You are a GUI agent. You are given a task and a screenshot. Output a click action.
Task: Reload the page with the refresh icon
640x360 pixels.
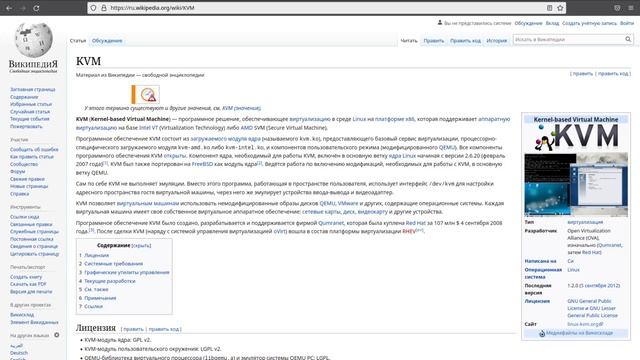[x=36, y=8]
